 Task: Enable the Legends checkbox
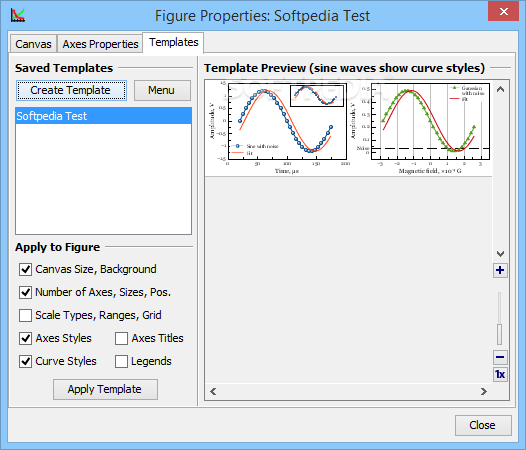click(x=121, y=361)
